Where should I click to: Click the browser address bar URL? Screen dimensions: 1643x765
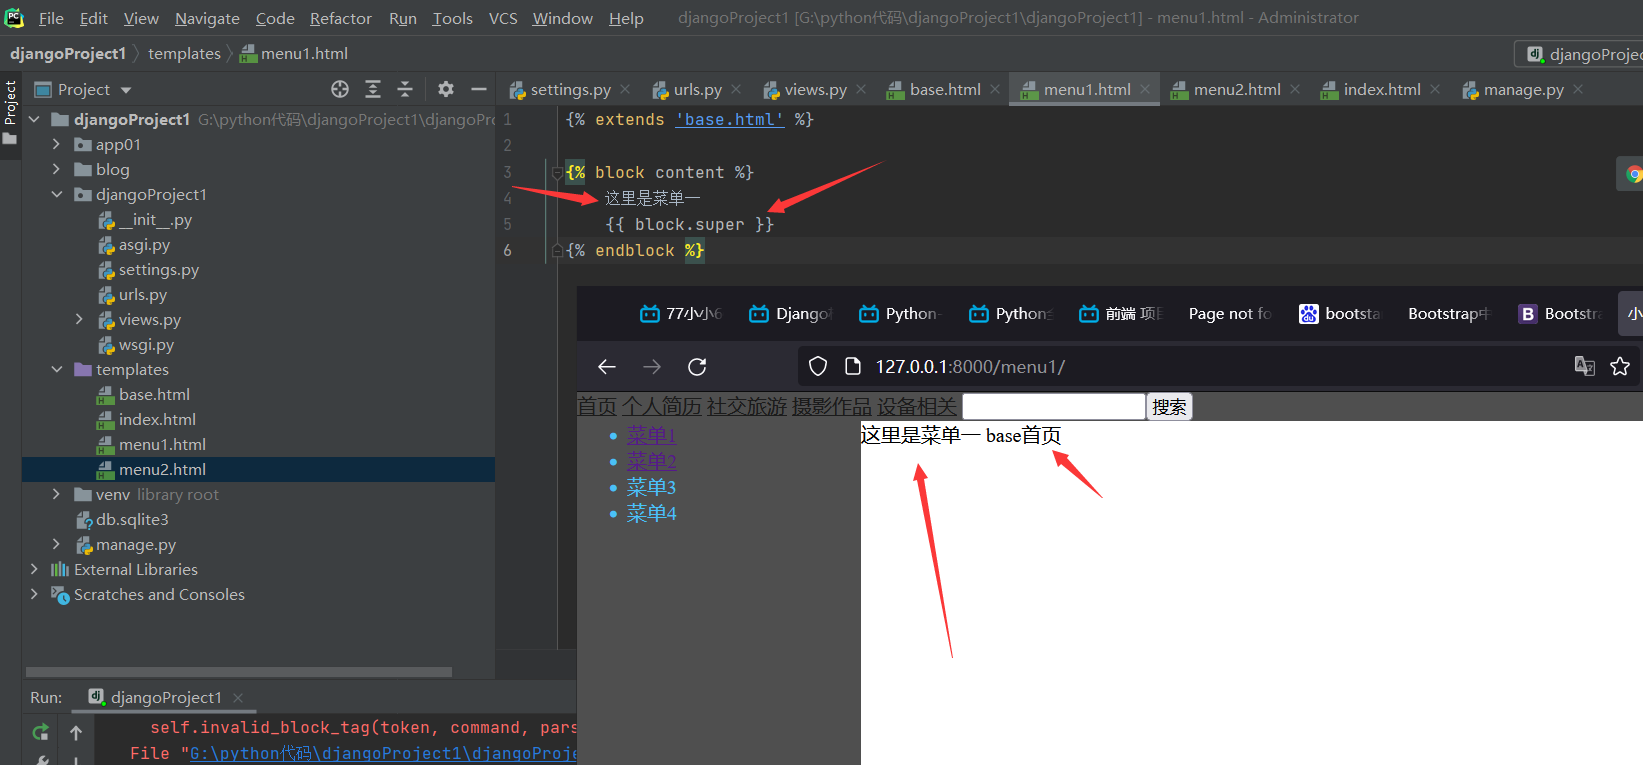pos(970,367)
